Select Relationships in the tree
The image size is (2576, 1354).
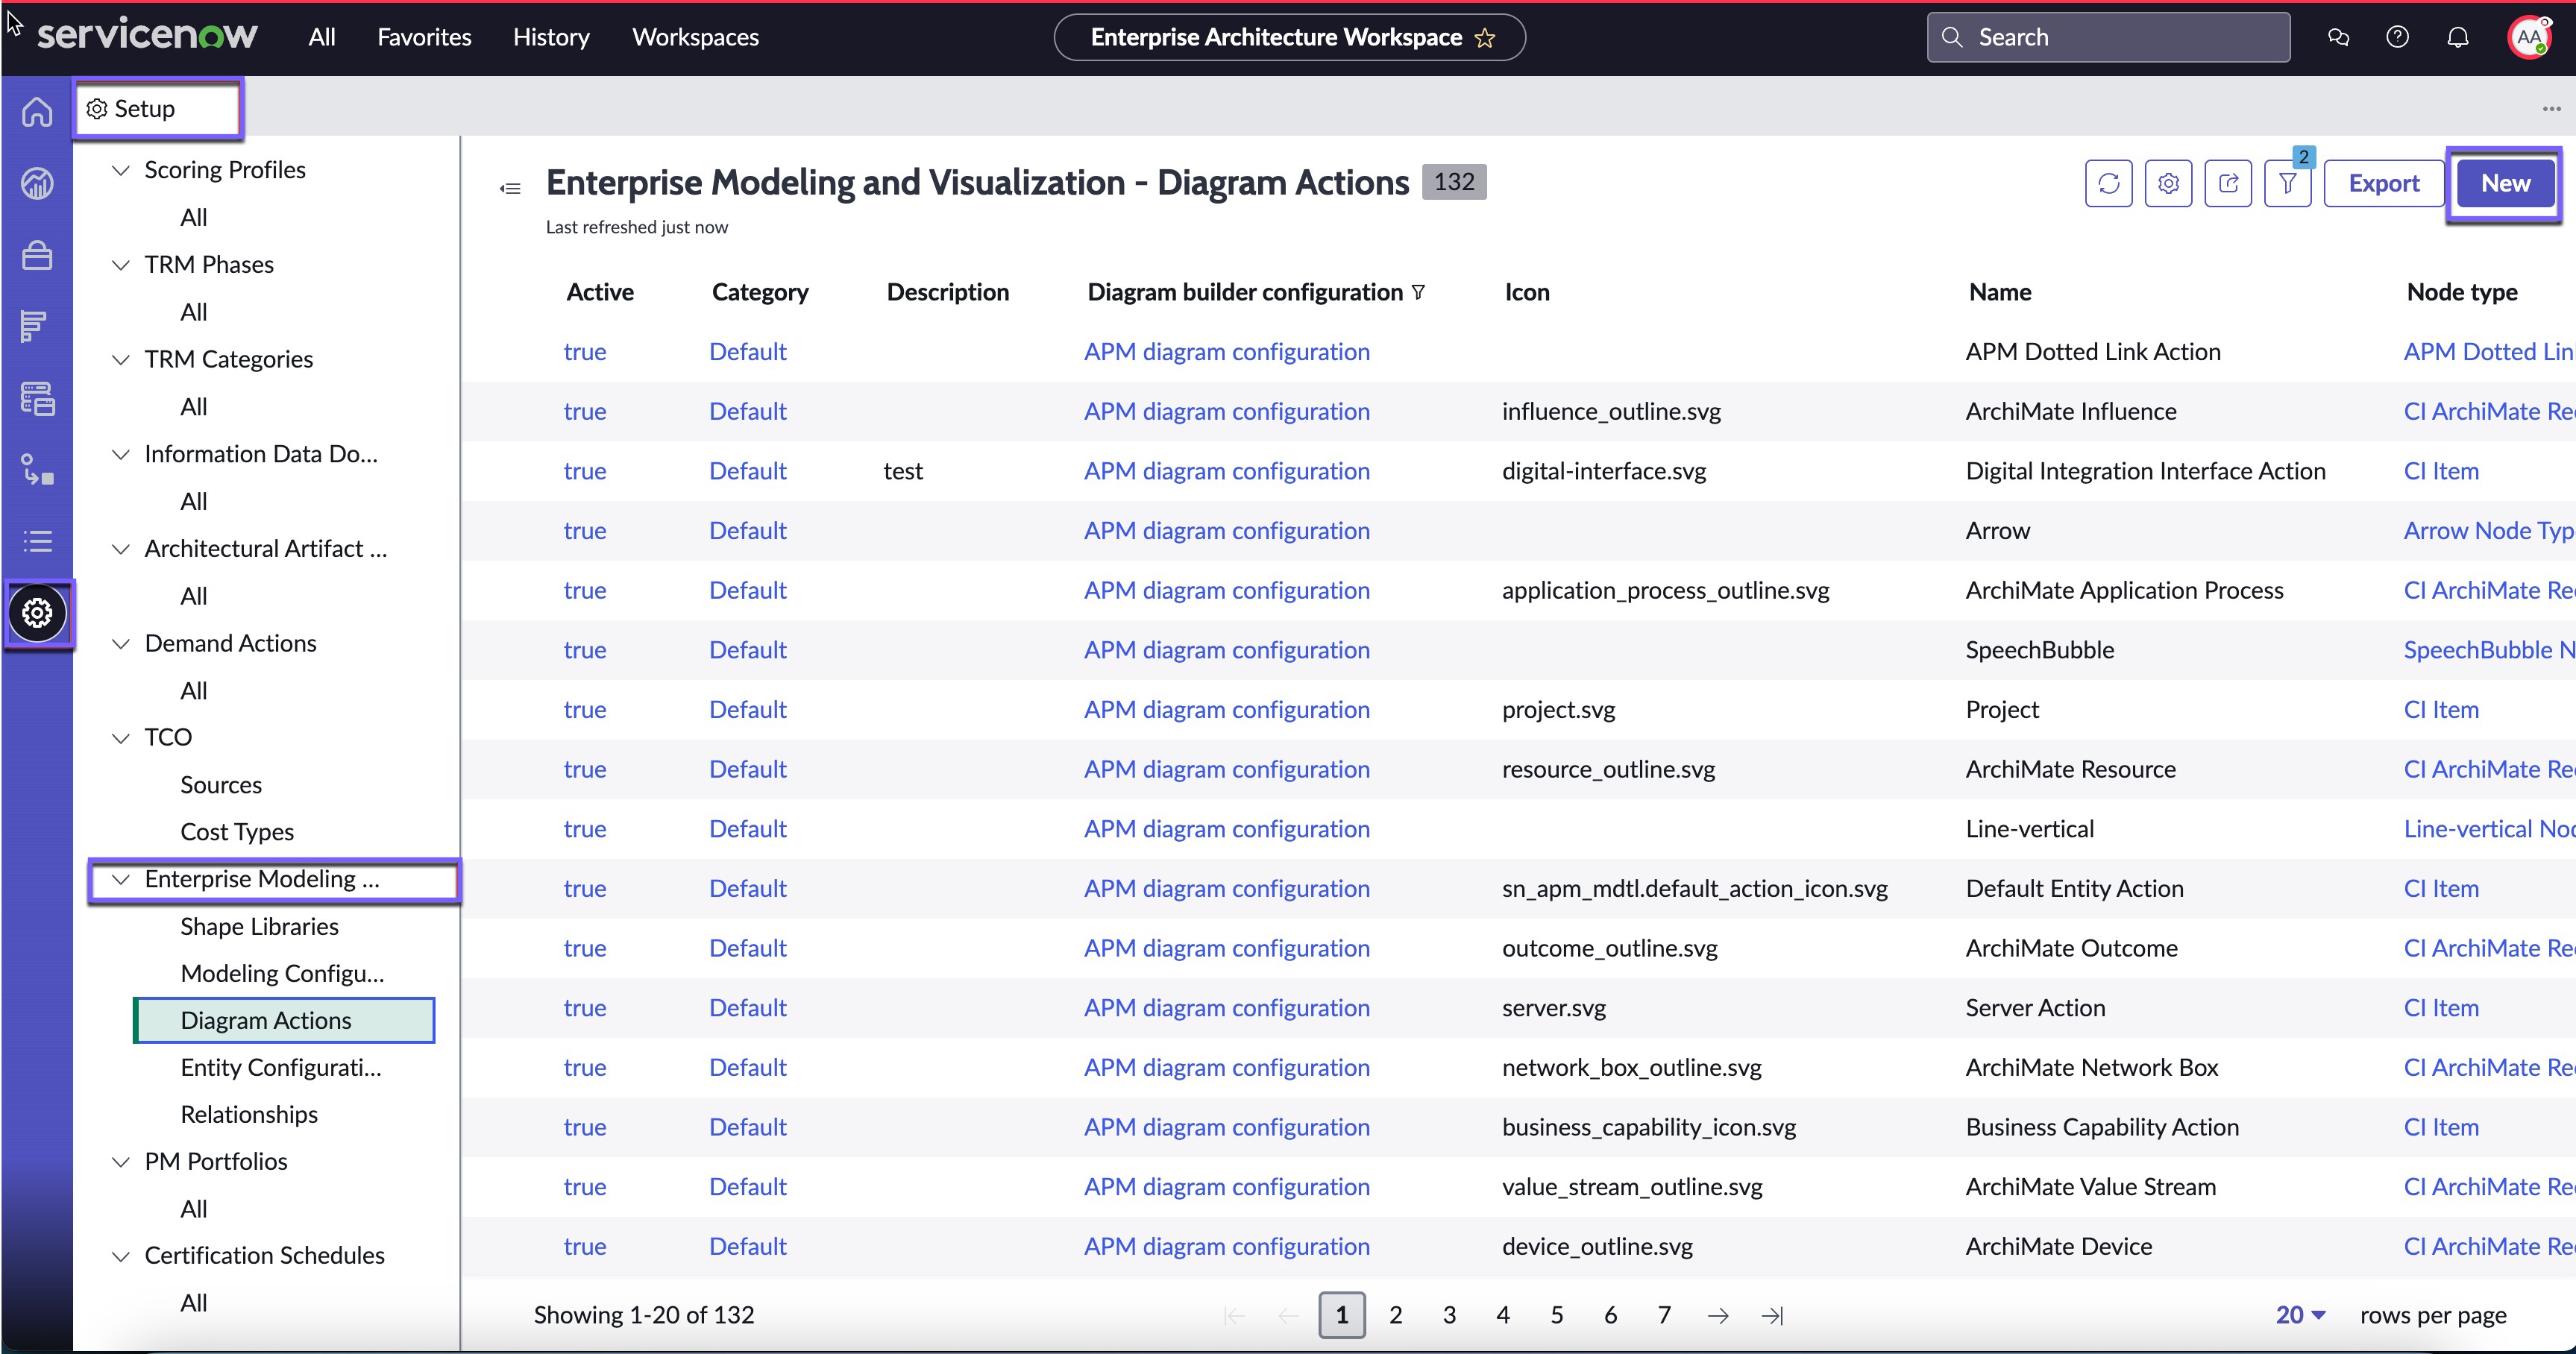click(x=249, y=1114)
